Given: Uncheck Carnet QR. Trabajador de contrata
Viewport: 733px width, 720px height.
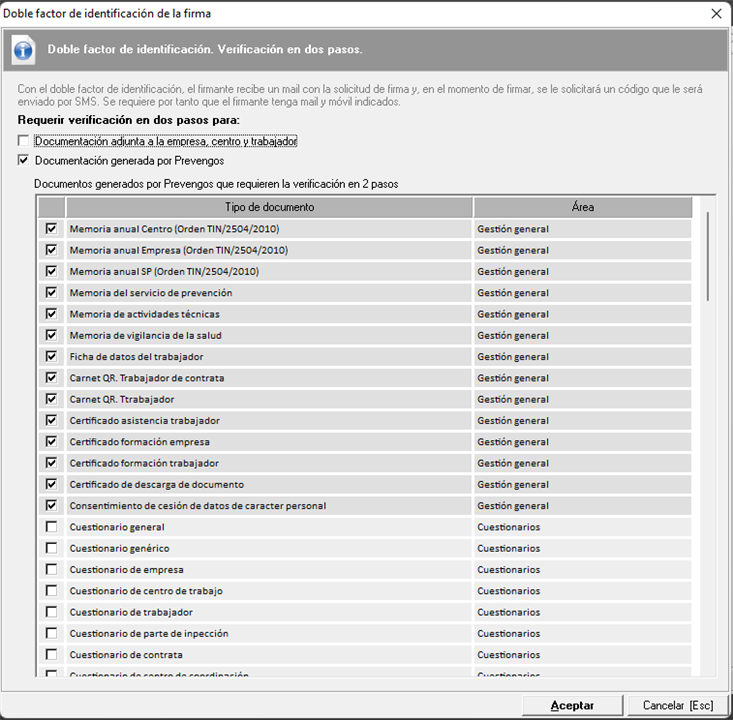Looking at the screenshot, I should tap(51, 378).
